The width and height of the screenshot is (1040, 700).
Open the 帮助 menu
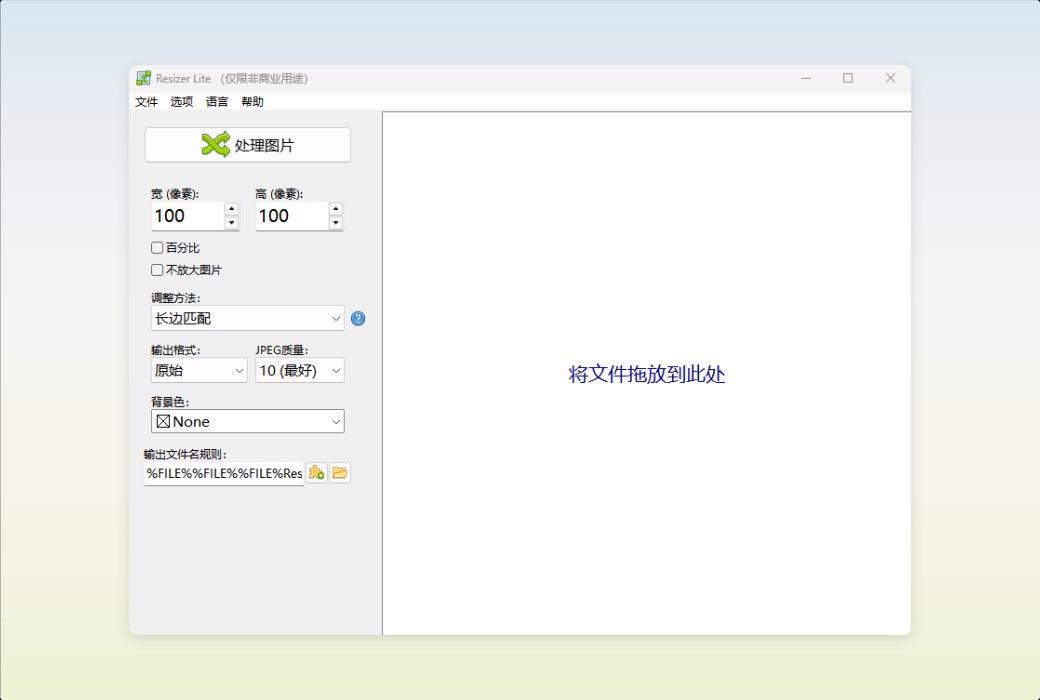point(252,101)
